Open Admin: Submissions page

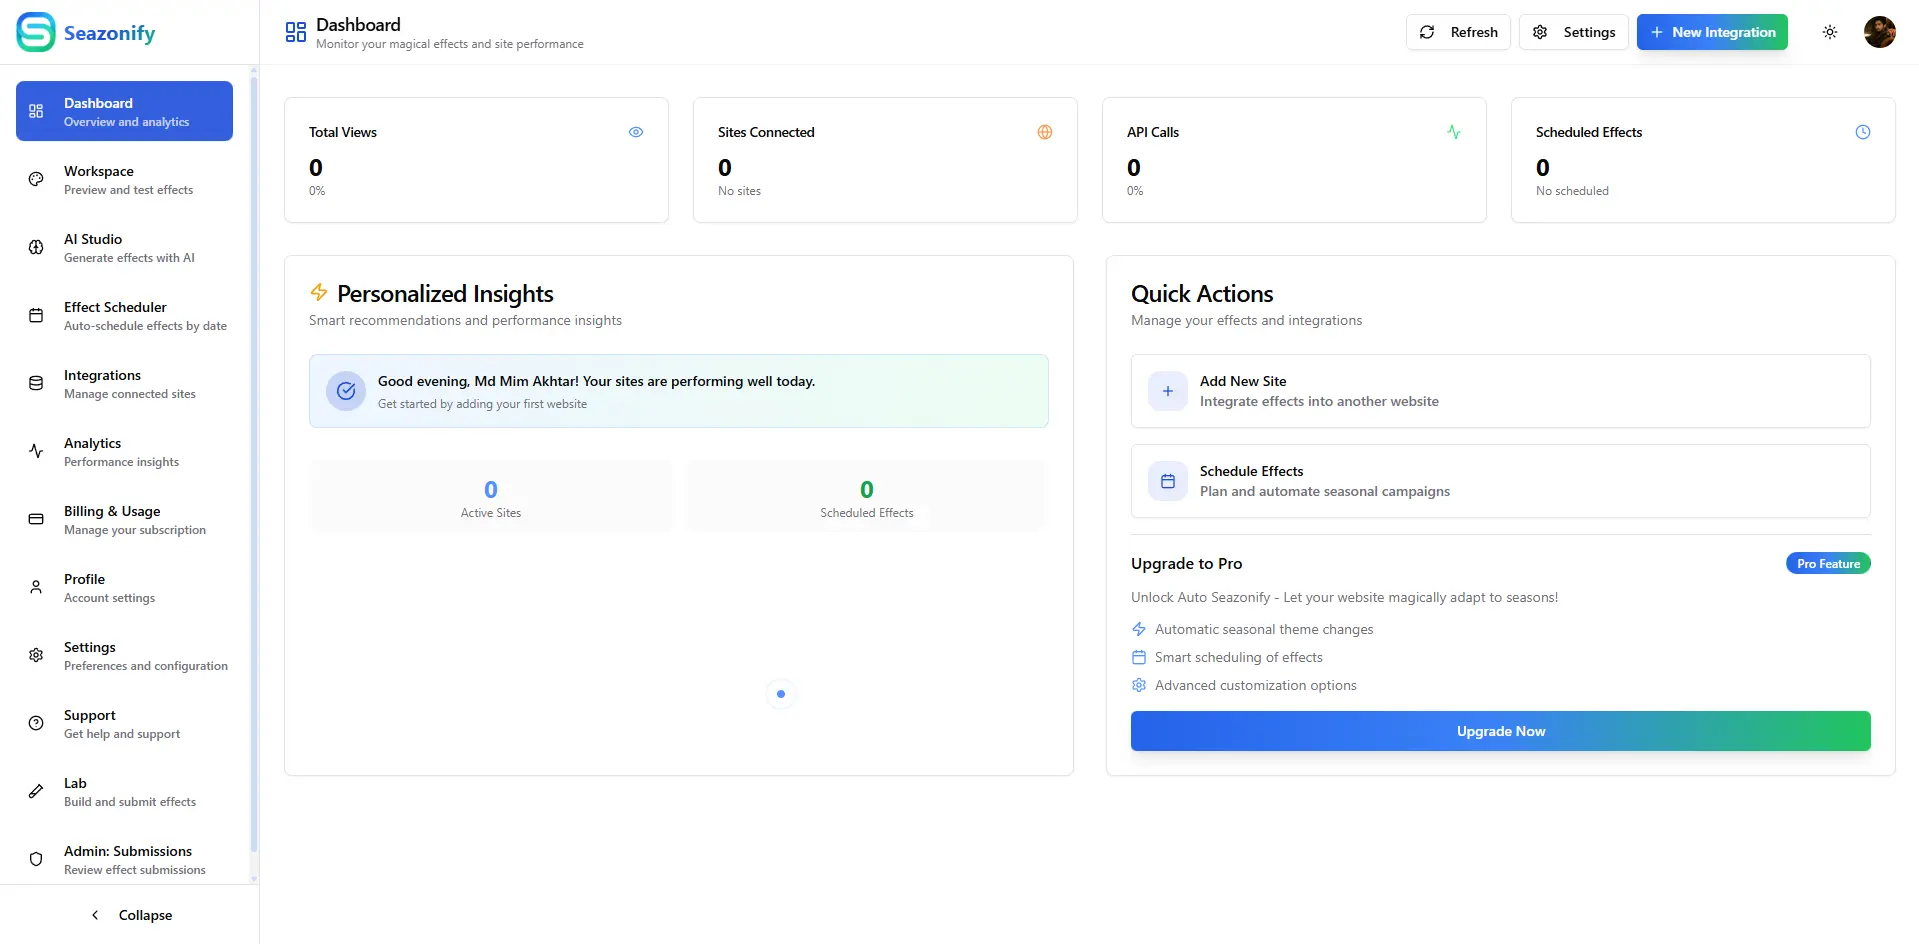(x=125, y=859)
